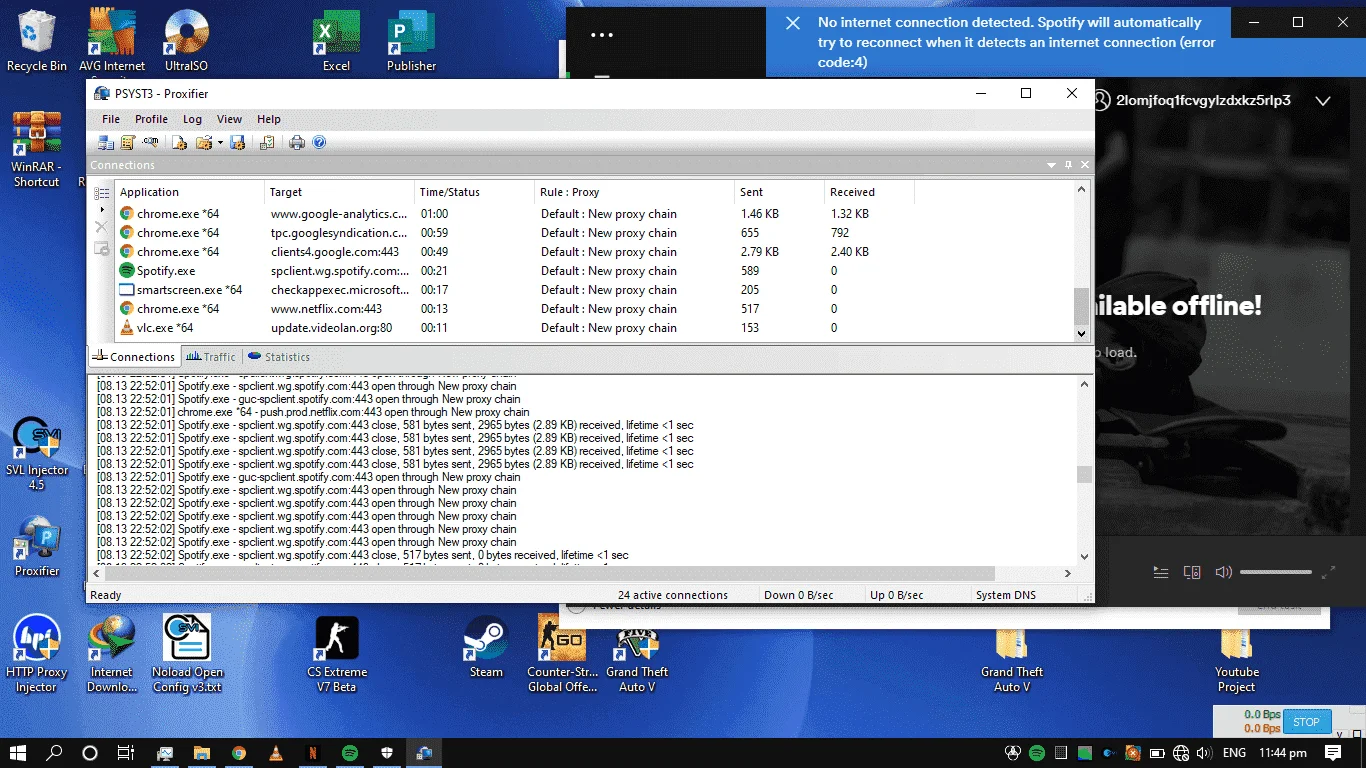Click the list view icon left of Application header
The height and width of the screenshot is (768, 1366).
101,193
